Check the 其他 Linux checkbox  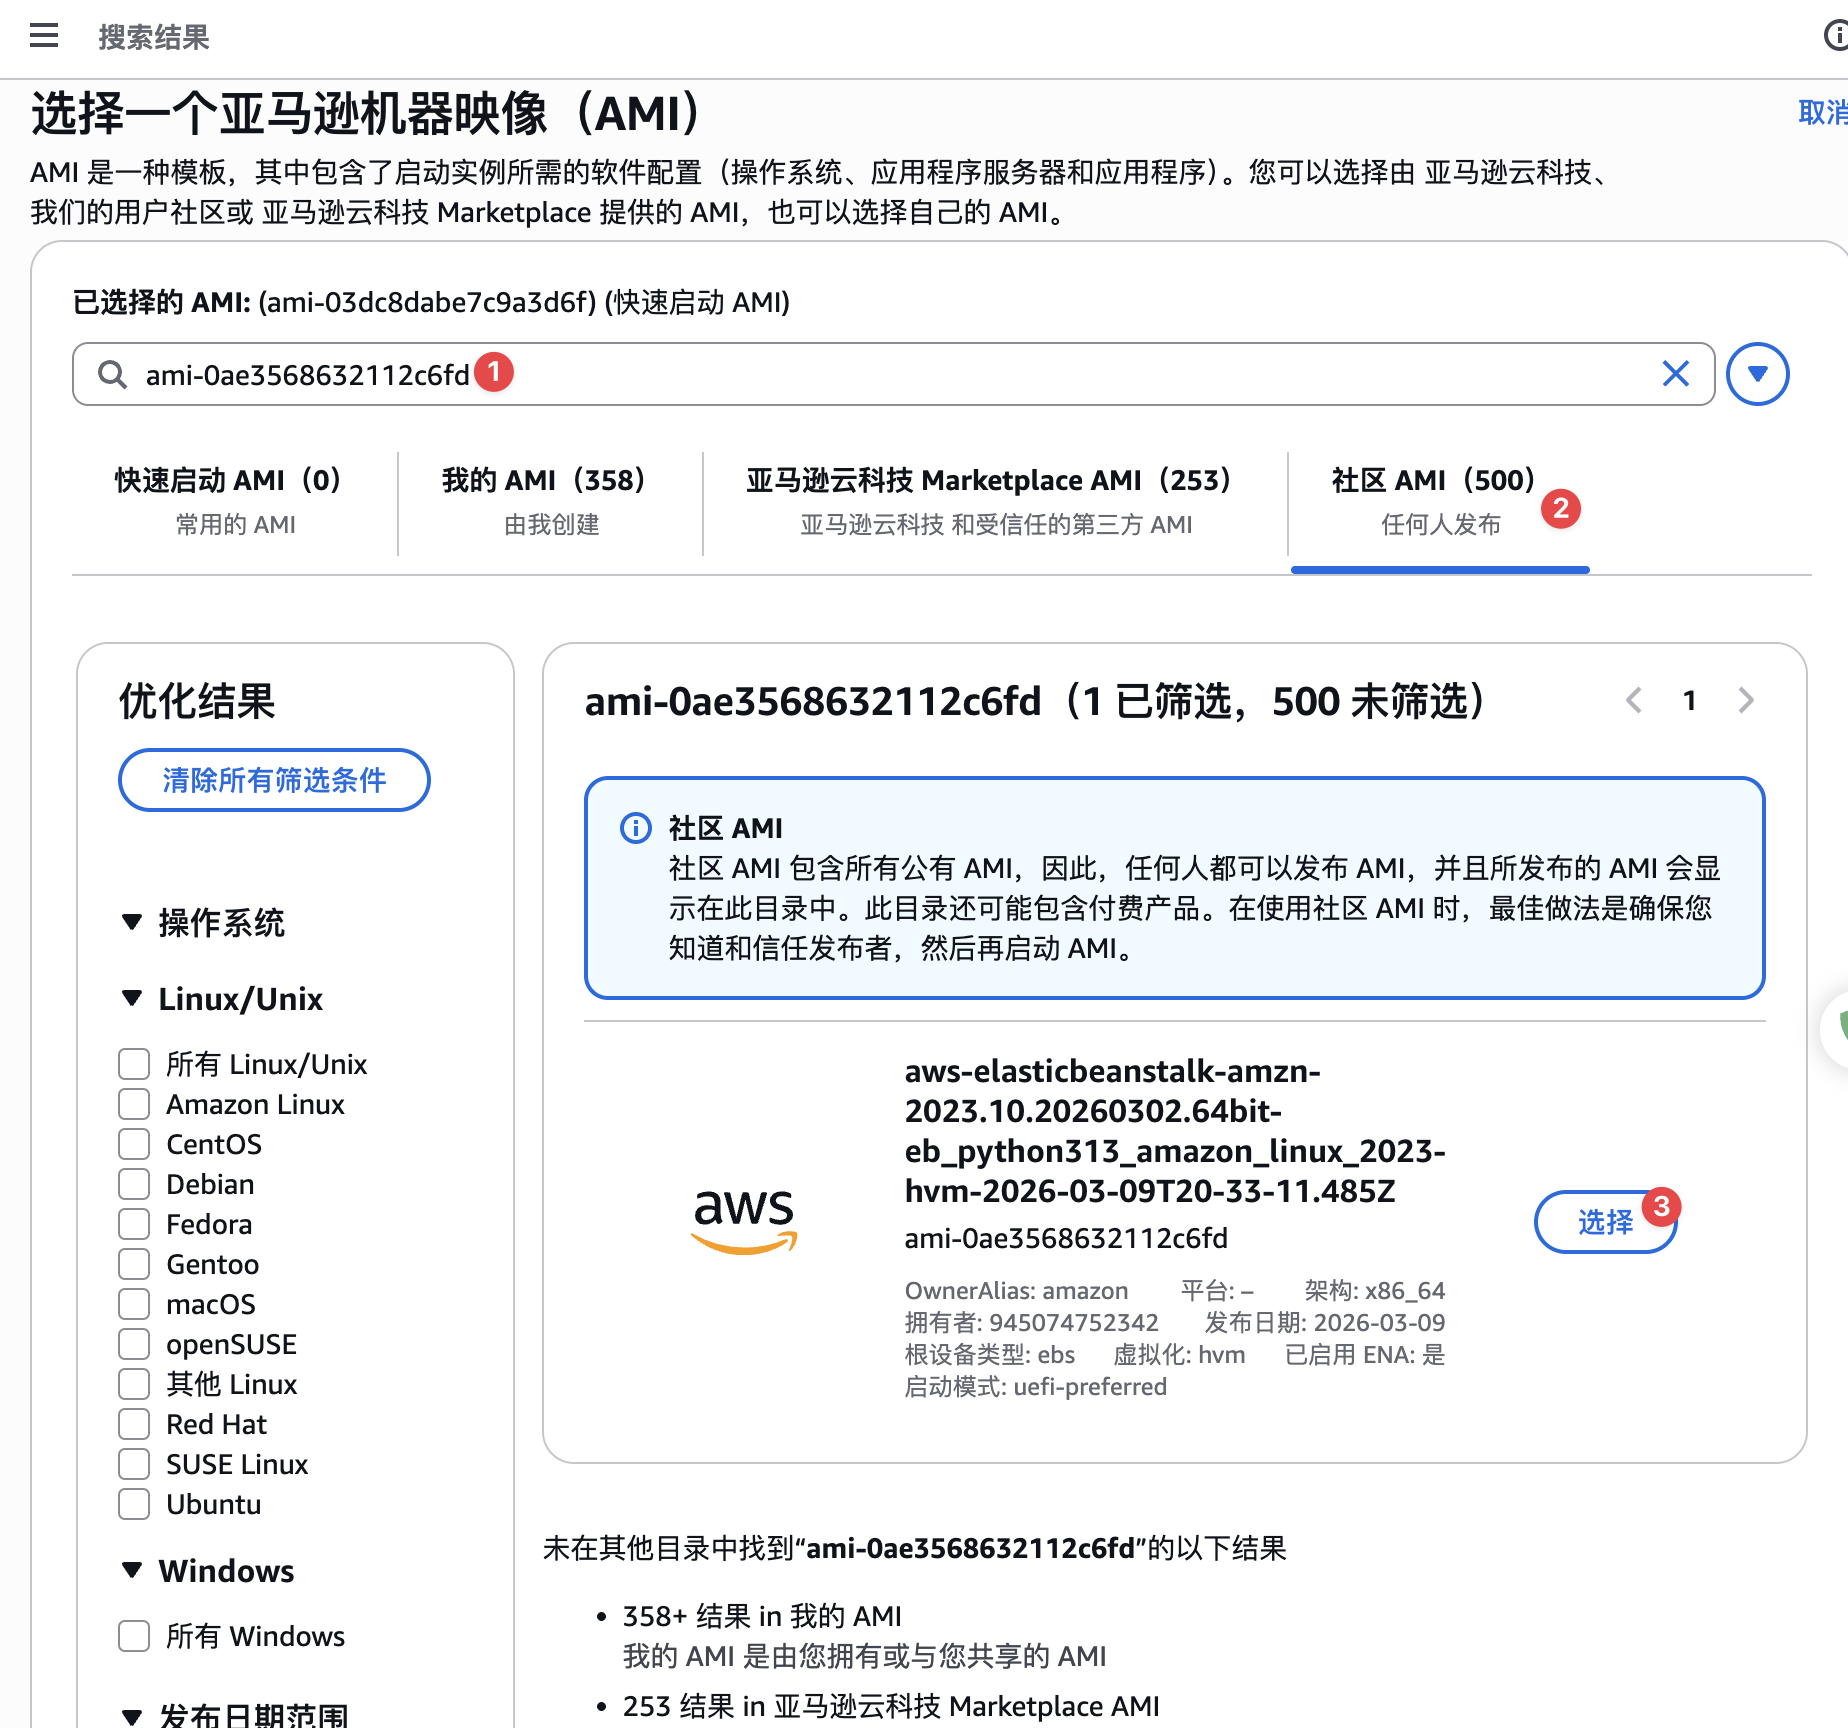pos(134,1383)
